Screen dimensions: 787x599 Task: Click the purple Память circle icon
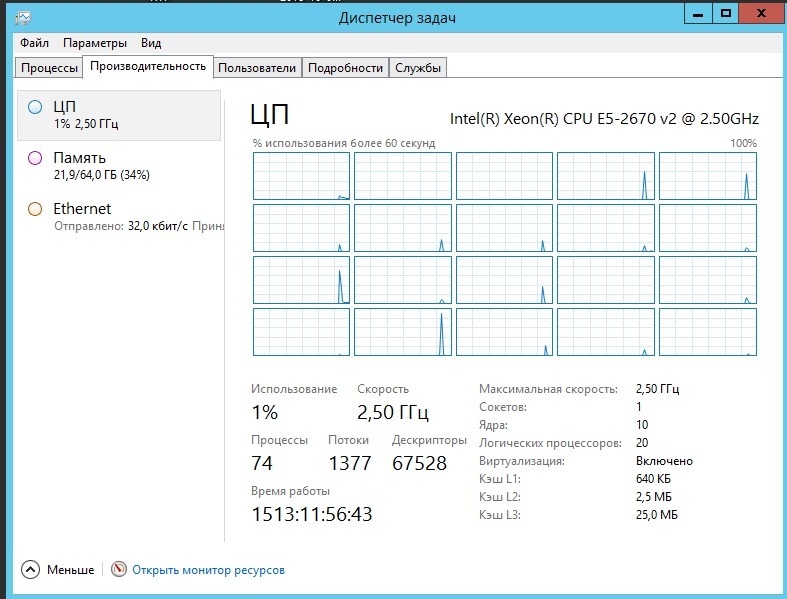[x=35, y=158]
